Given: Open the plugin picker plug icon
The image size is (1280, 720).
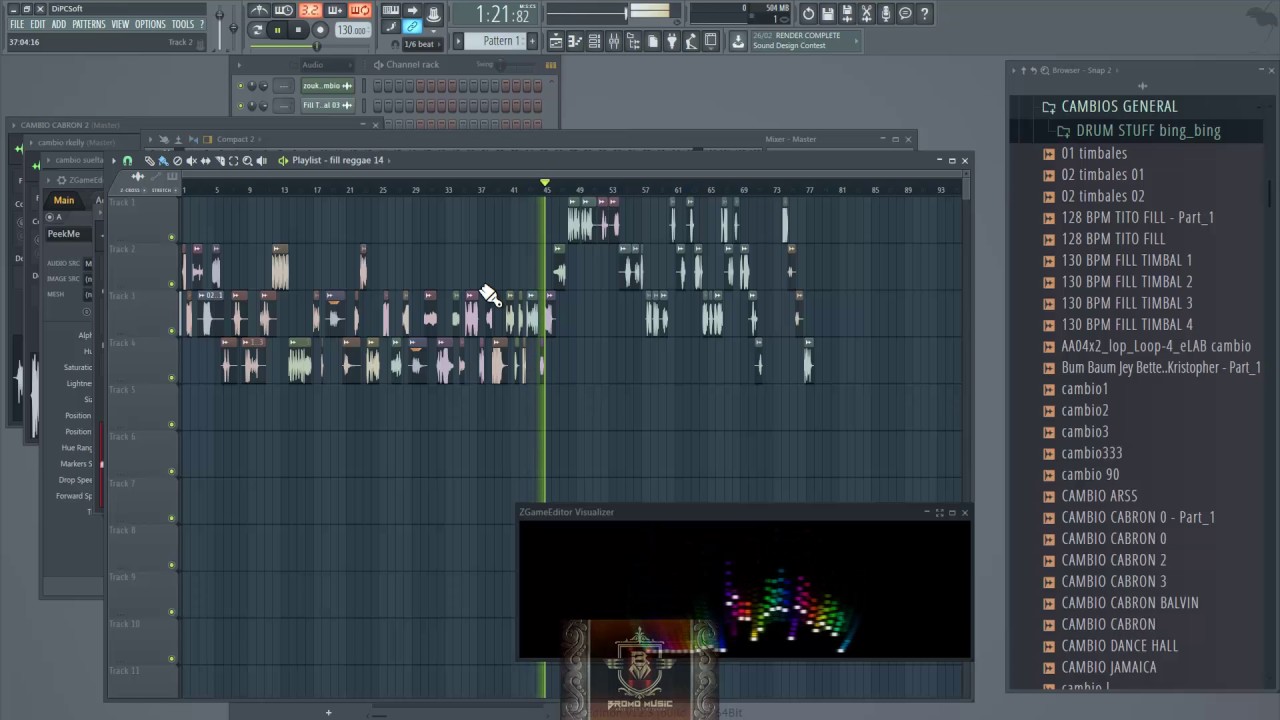Looking at the screenshot, I should pyautogui.click(x=672, y=41).
